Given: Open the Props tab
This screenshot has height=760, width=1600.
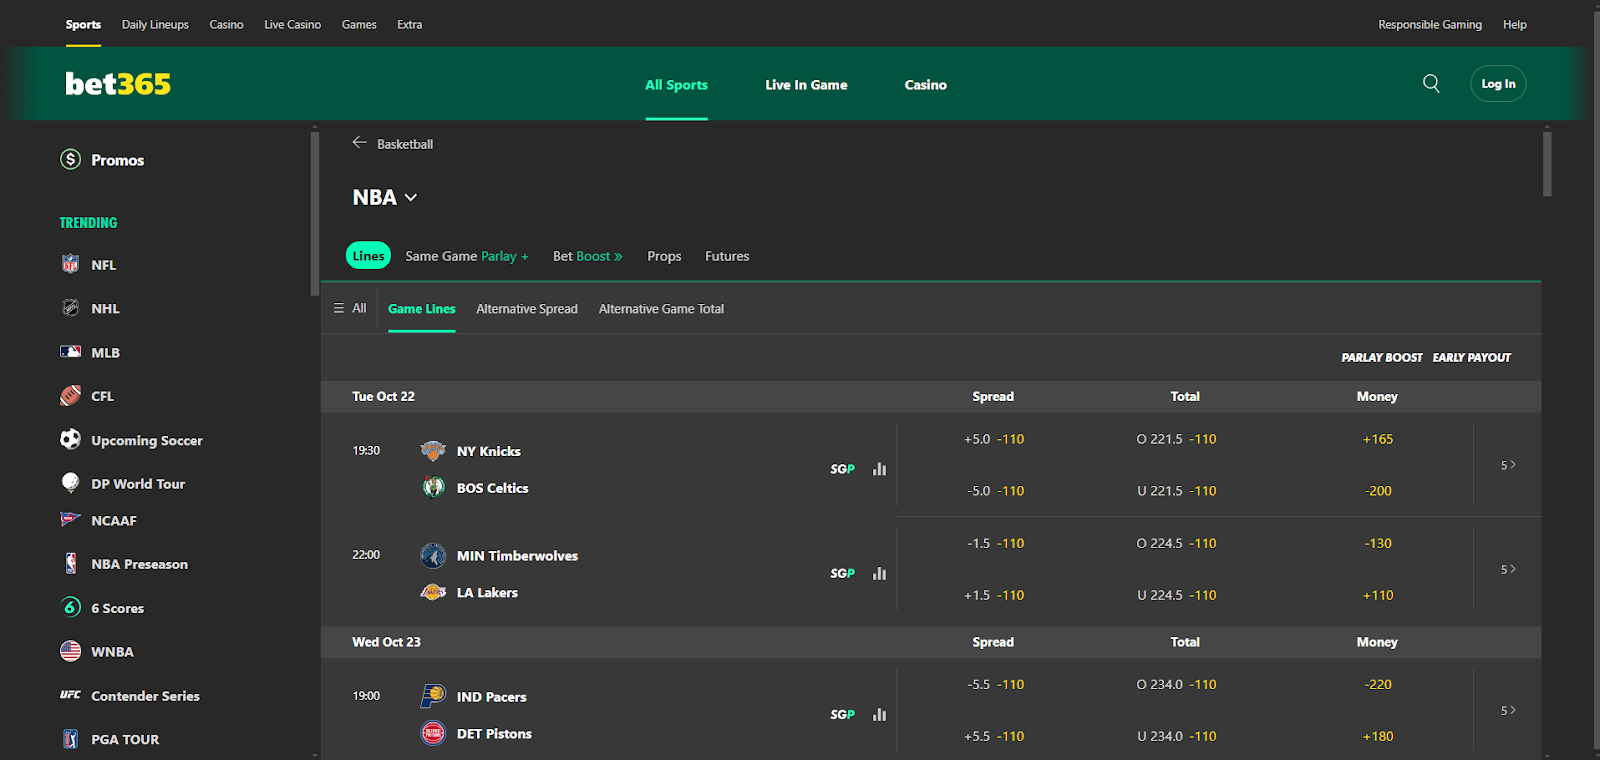Looking at the screenshot, I should point(664,256).
